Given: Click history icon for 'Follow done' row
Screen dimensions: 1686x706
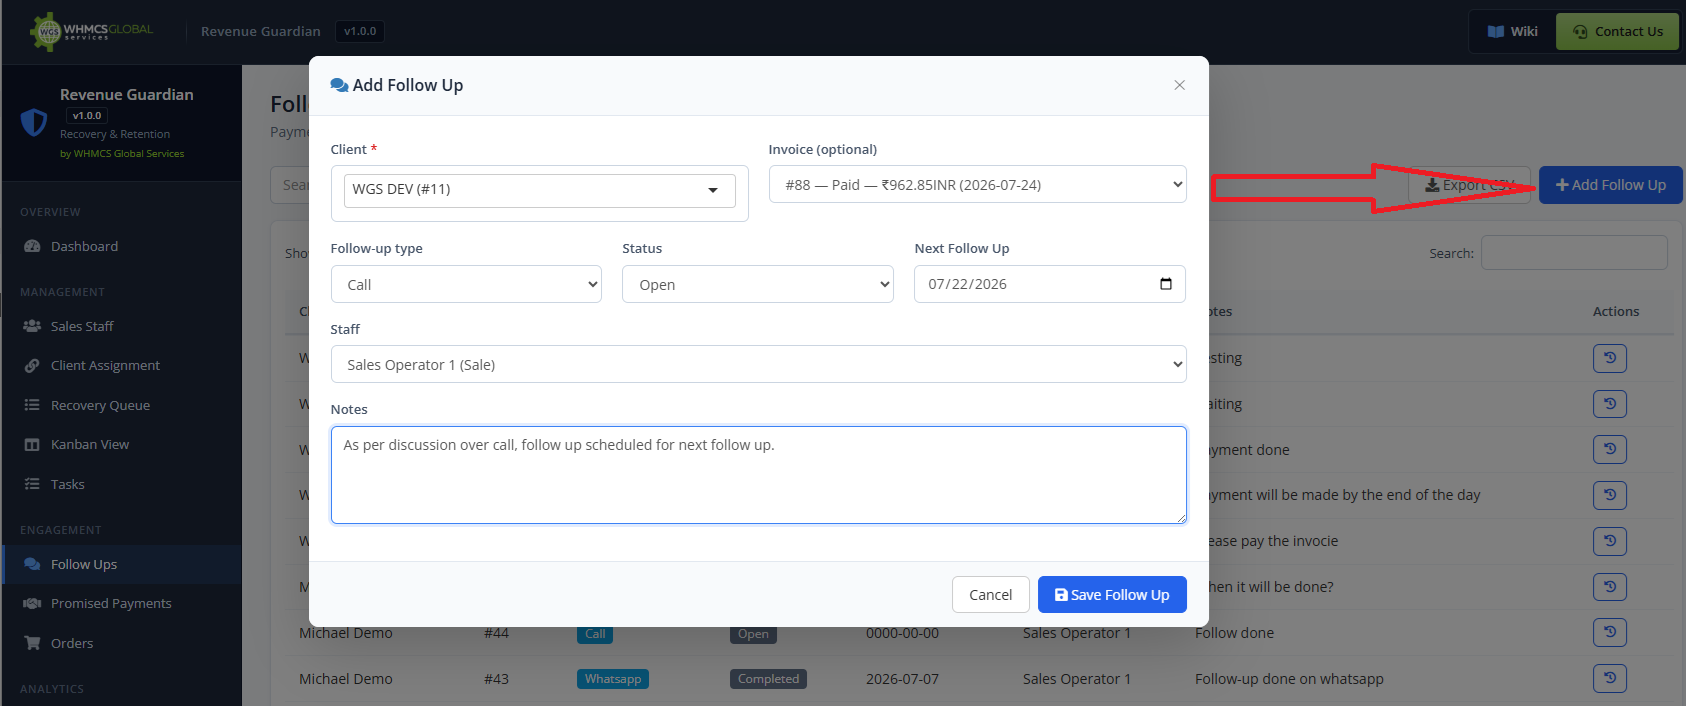Looking at the screenshot, I should (1610, 633).
